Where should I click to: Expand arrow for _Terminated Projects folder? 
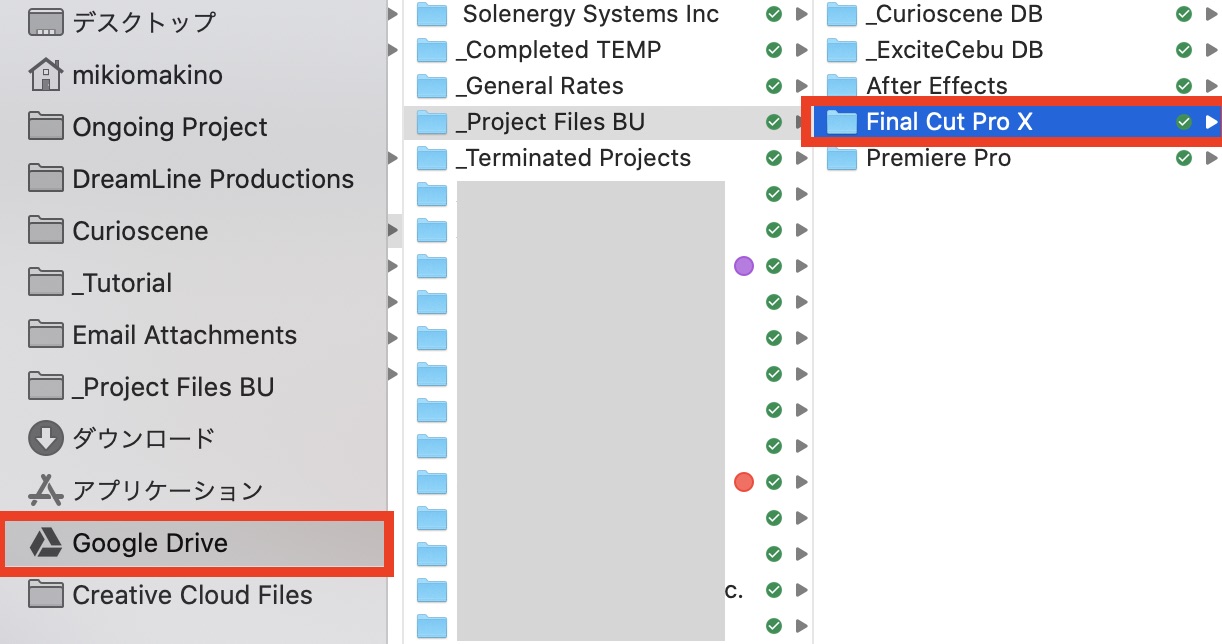pos(800,158)
